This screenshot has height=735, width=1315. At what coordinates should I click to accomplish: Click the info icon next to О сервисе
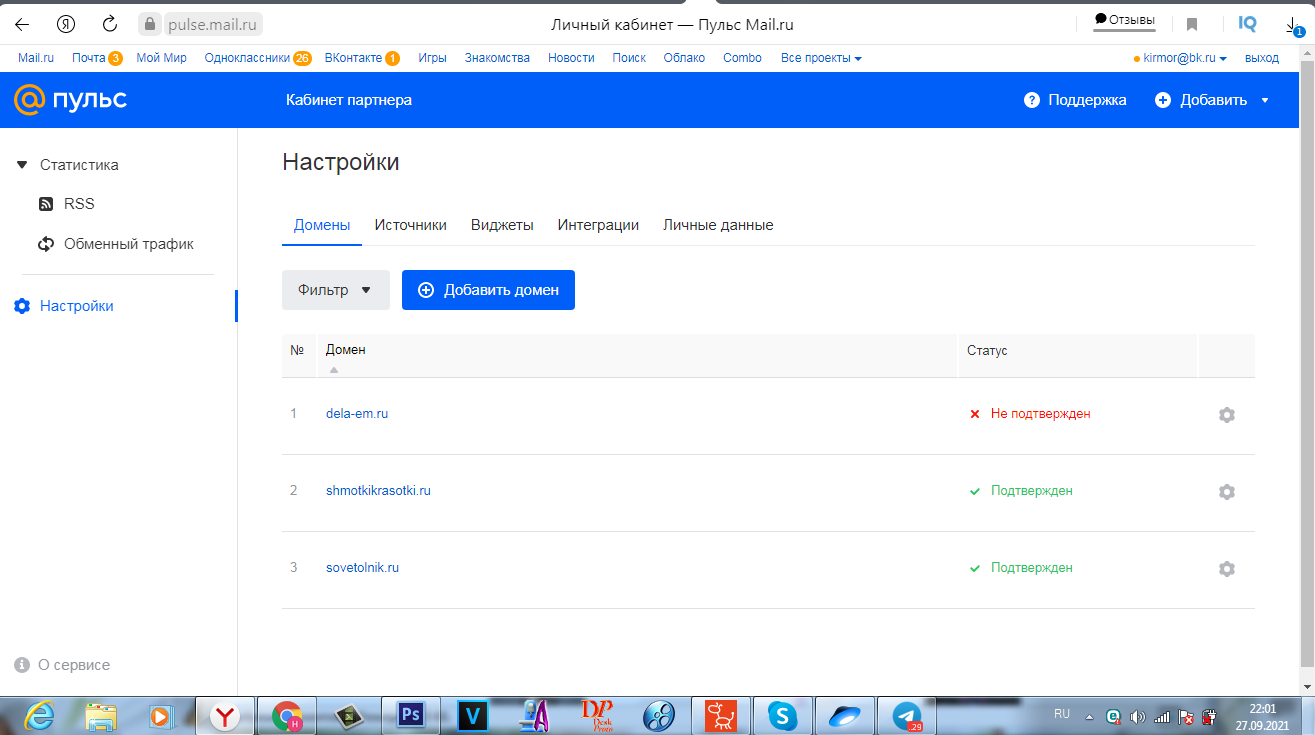[22, 665]
